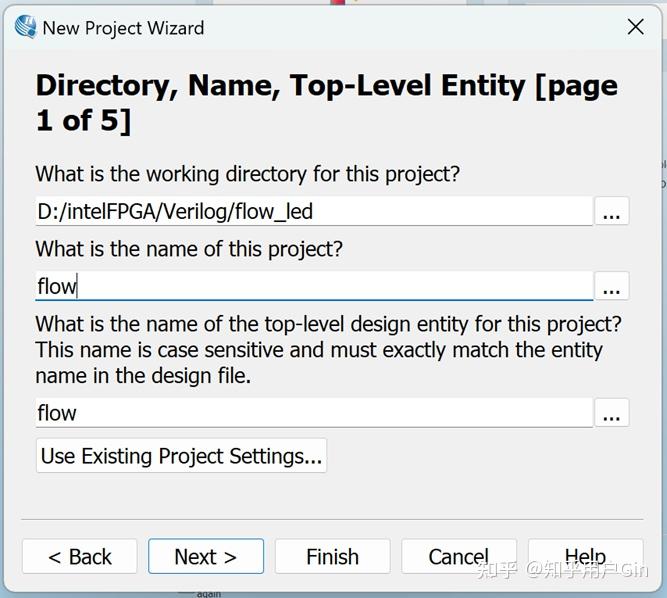The image size is (667, 598).
Task: Open Use Existing Project Settings
Action: click(181, 456)
